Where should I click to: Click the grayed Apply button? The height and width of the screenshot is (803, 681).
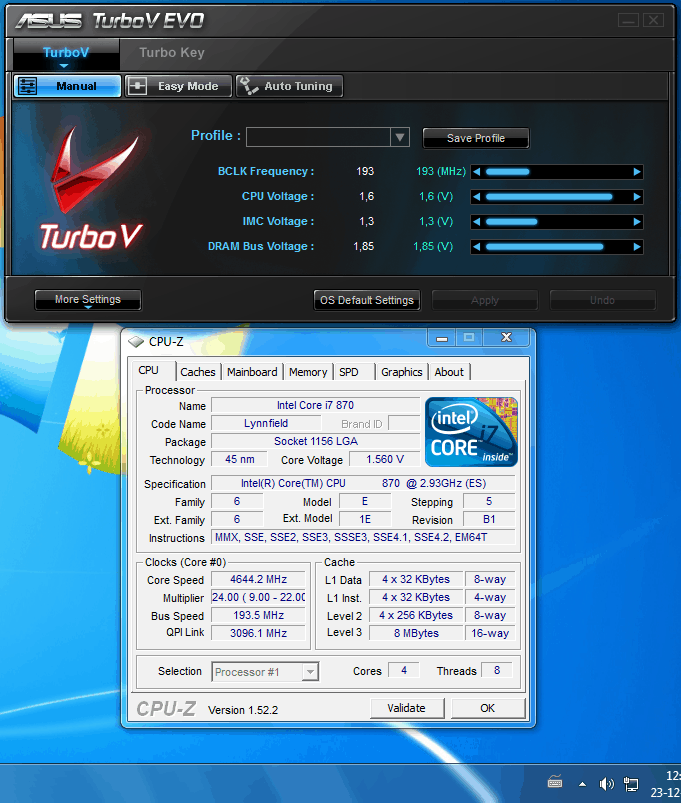tap(484, 300)
